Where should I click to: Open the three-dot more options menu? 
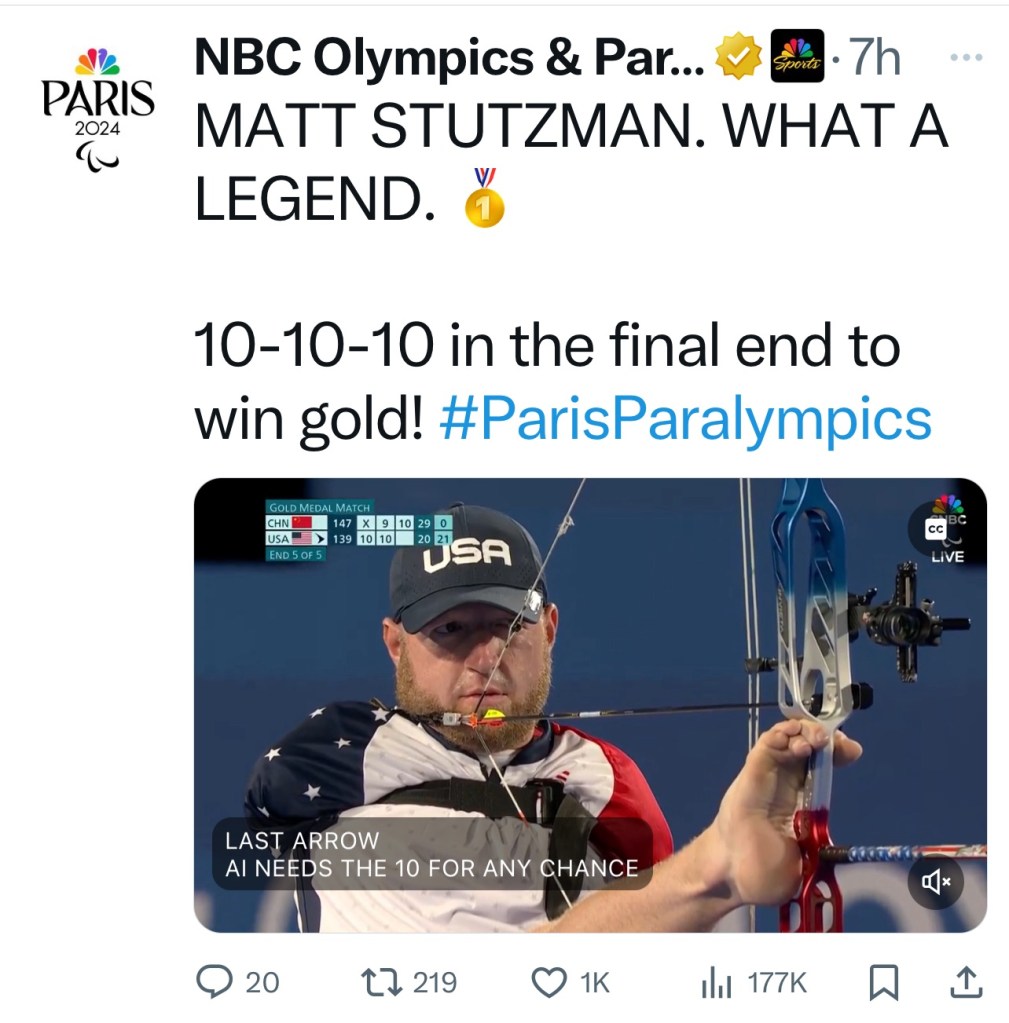pyautogui.click(x=966, y=58)
